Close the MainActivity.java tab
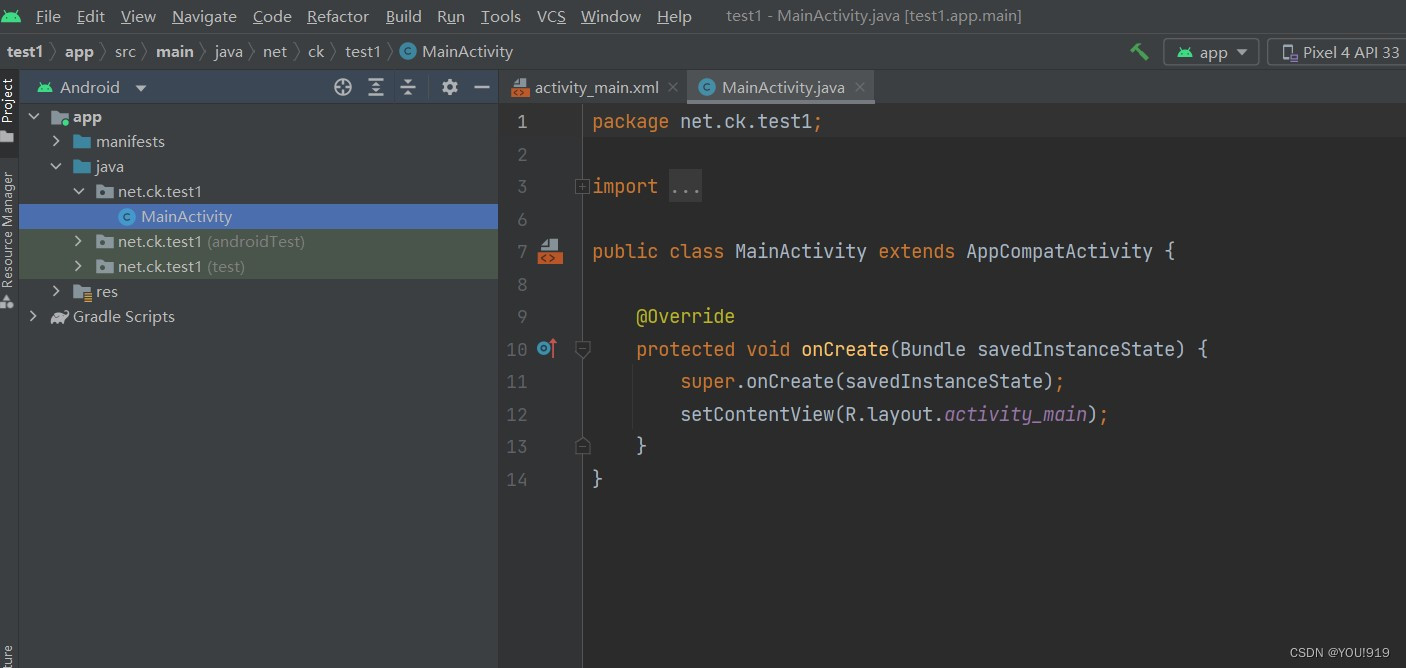Screen dimensions: 1406x668 (861, 87)
